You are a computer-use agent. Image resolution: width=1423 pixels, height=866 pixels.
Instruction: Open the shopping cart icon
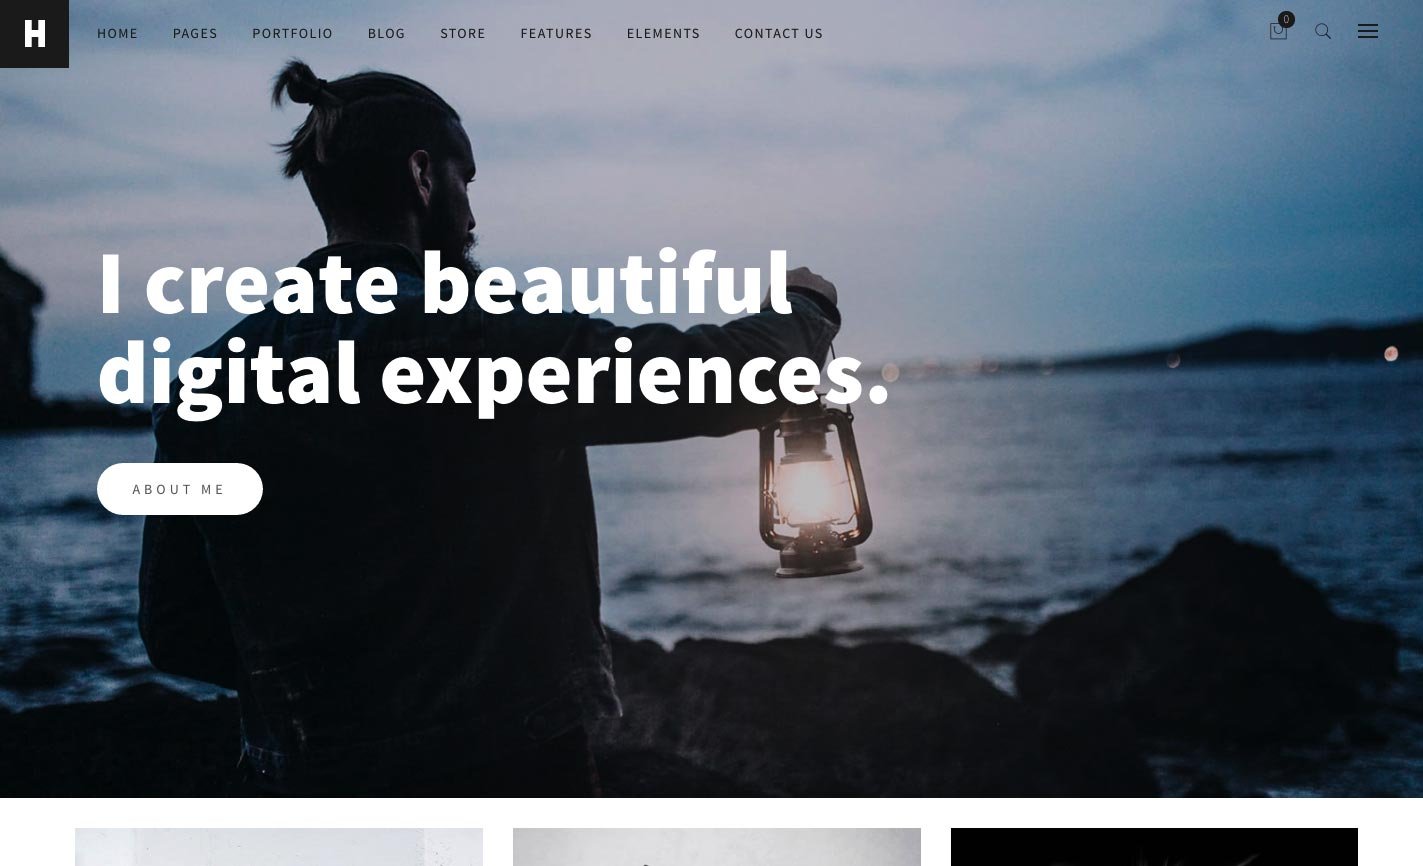coord(1277,32)
